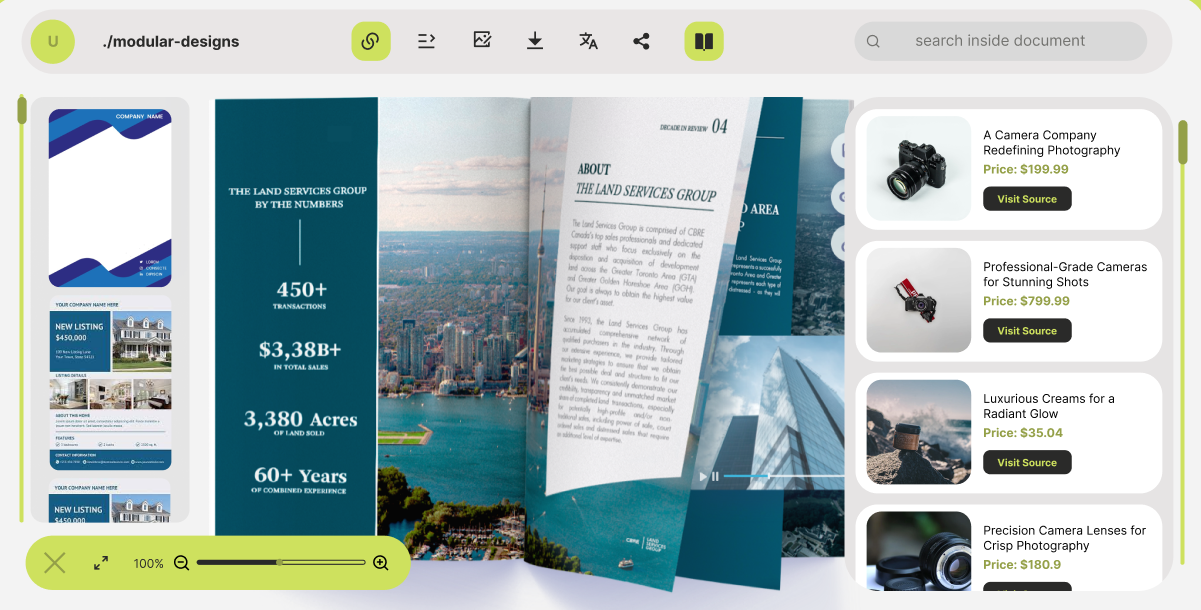Viewport: 1201px width, 610px height.
Task: Click the Luxurious Creams product image
Action: [x=919, y=432]
